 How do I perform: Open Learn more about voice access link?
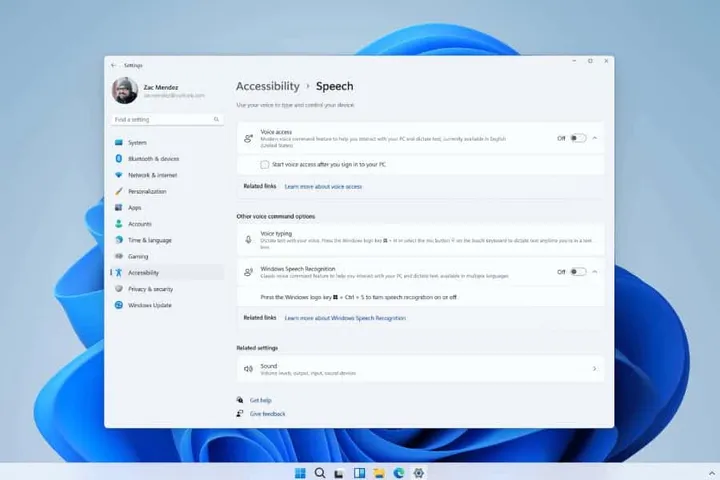click(x=323, y=186)
